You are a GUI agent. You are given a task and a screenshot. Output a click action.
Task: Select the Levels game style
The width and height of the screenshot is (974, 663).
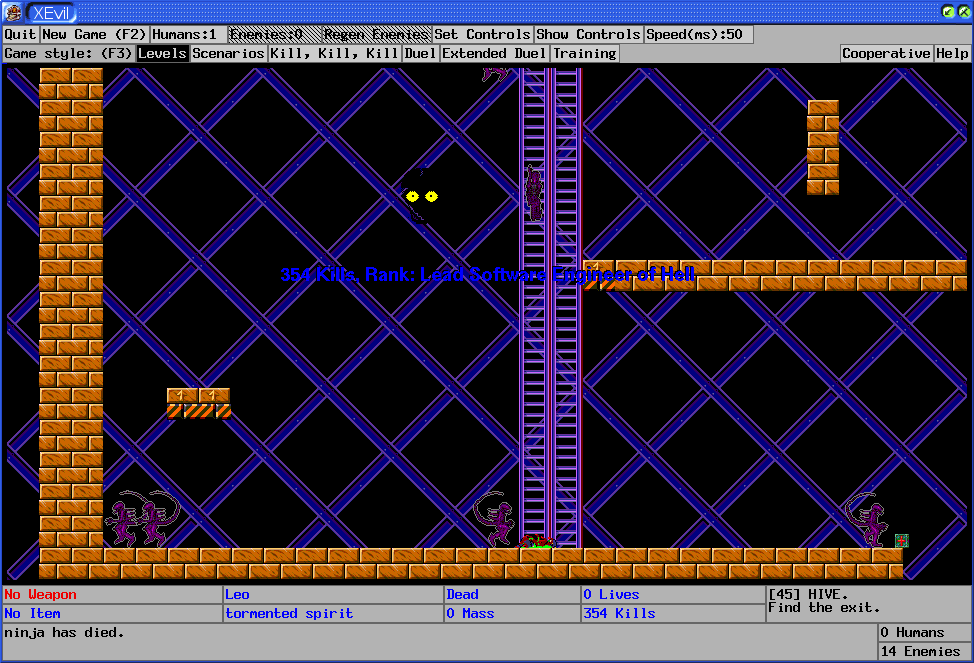(x=162, y=53)
